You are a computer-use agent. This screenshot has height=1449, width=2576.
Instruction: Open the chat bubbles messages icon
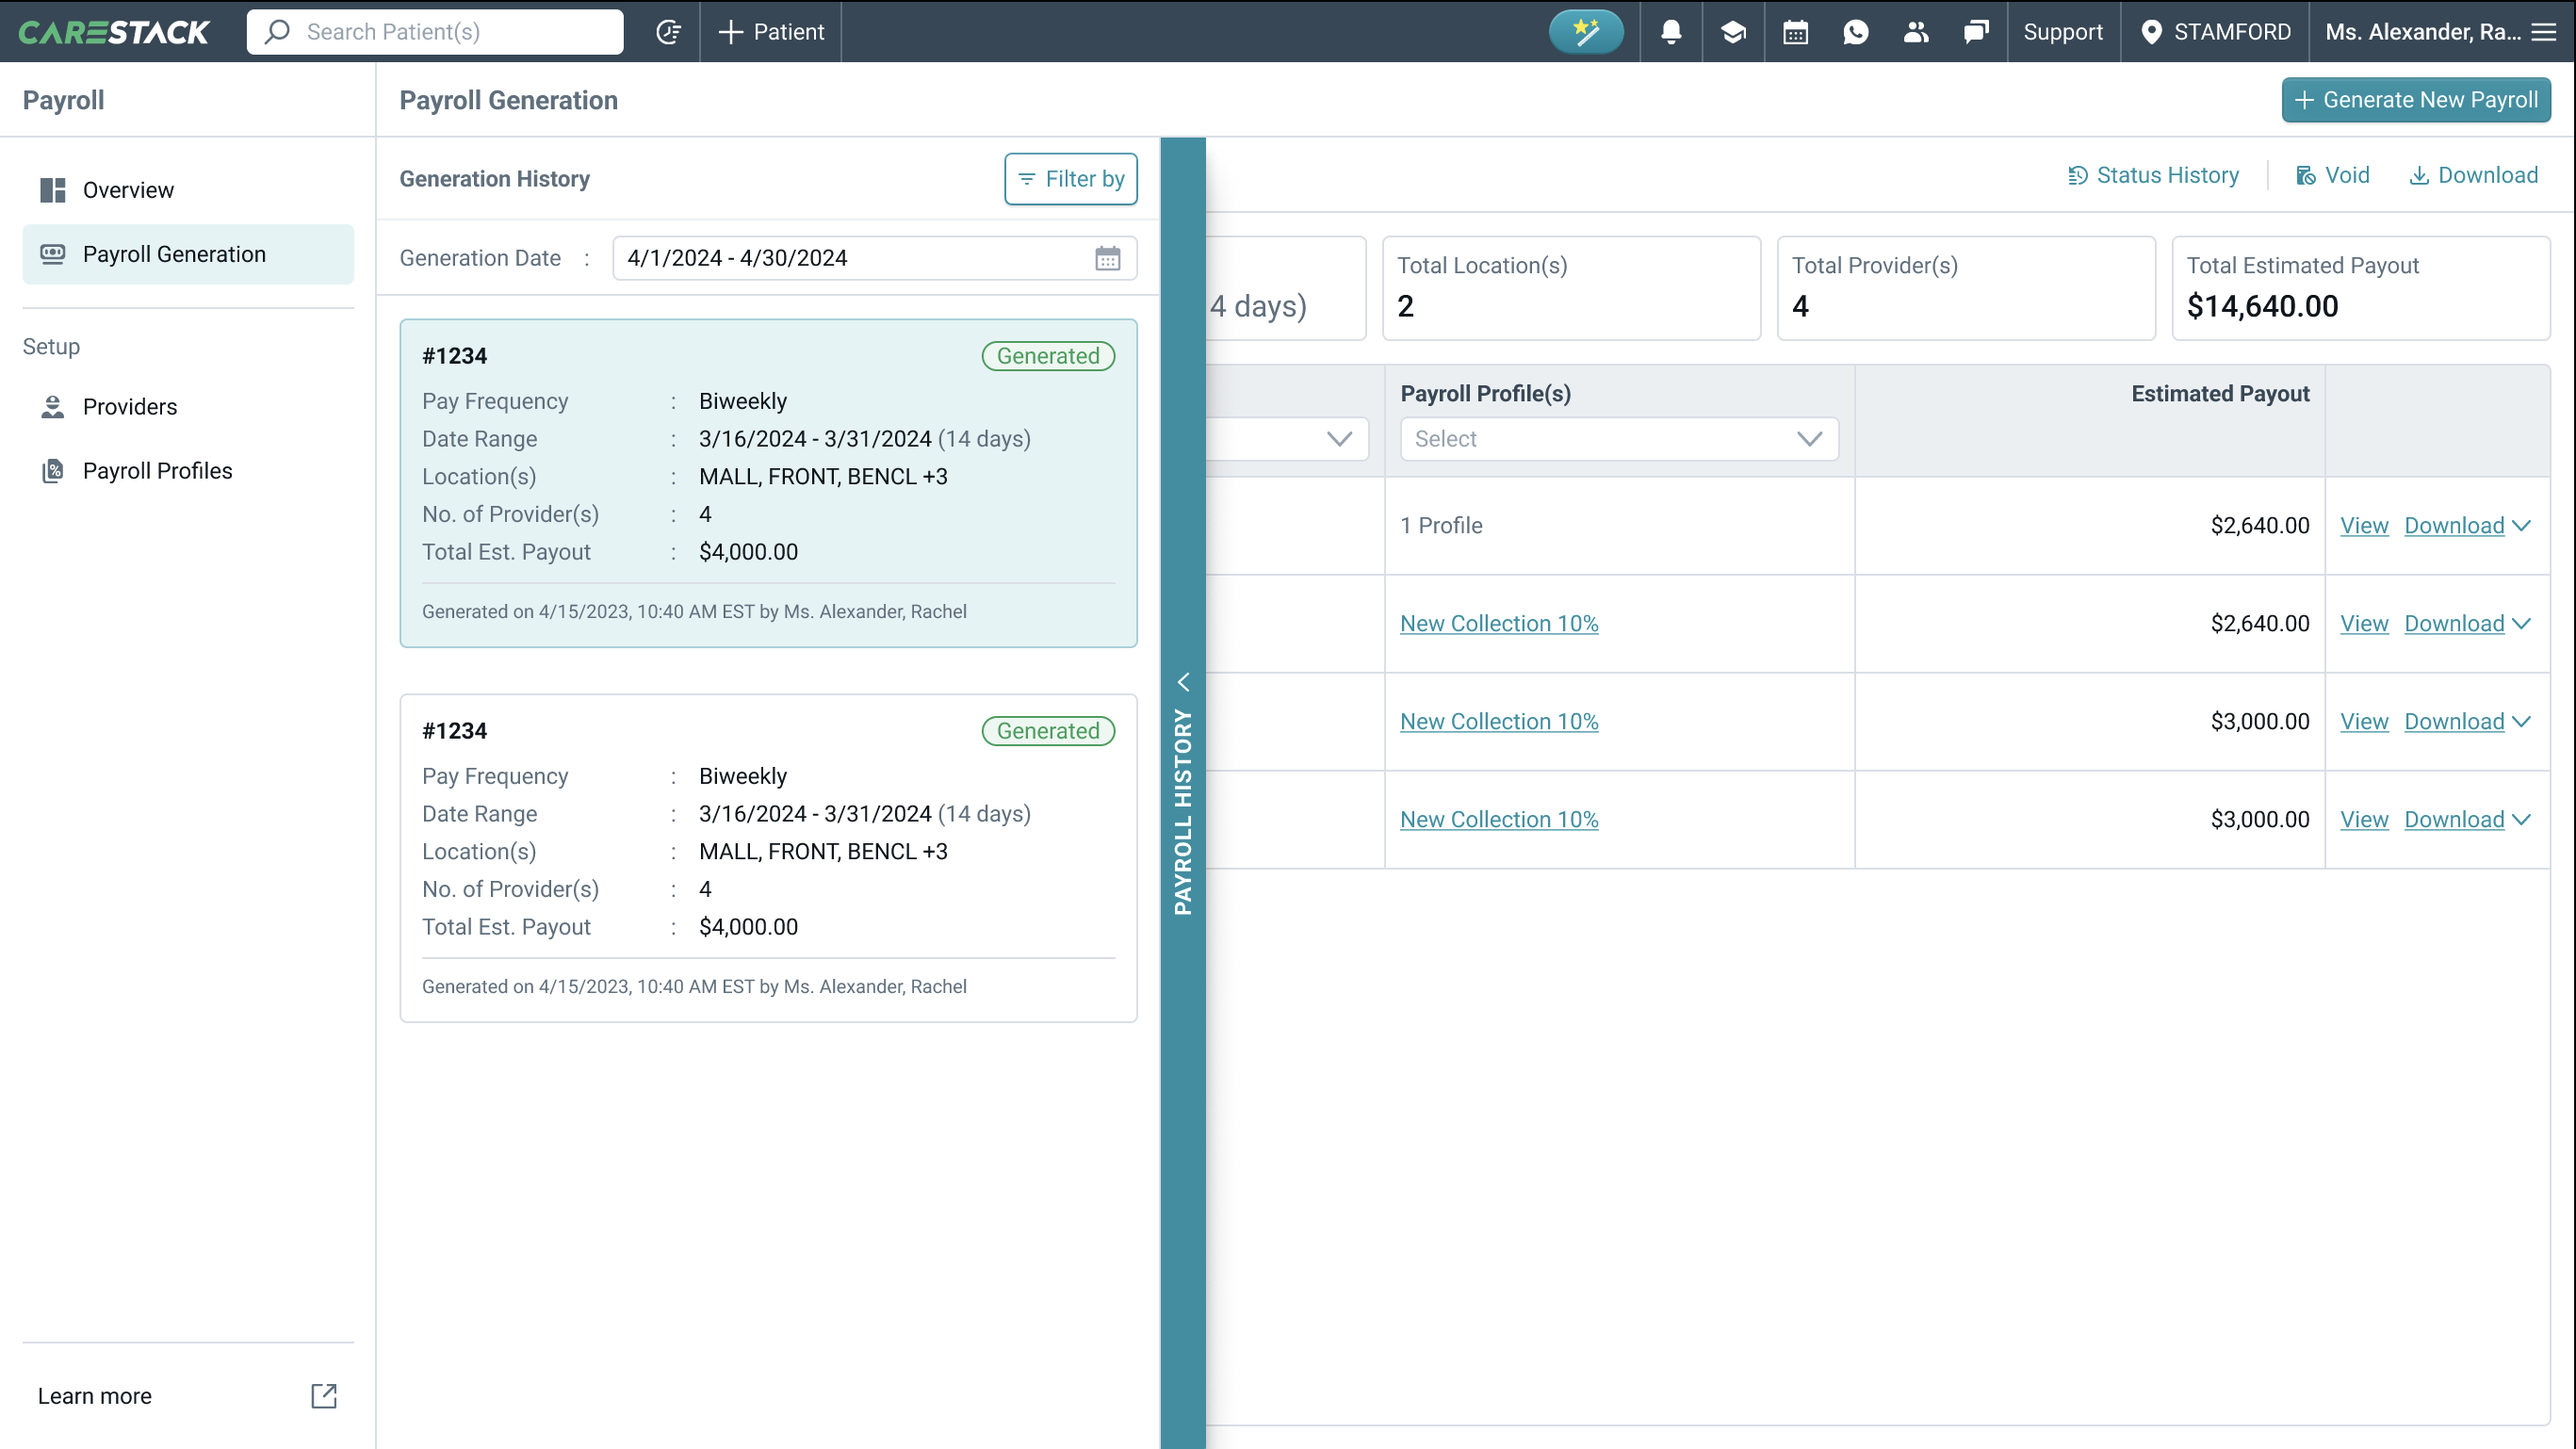(x=1976, y=32)
